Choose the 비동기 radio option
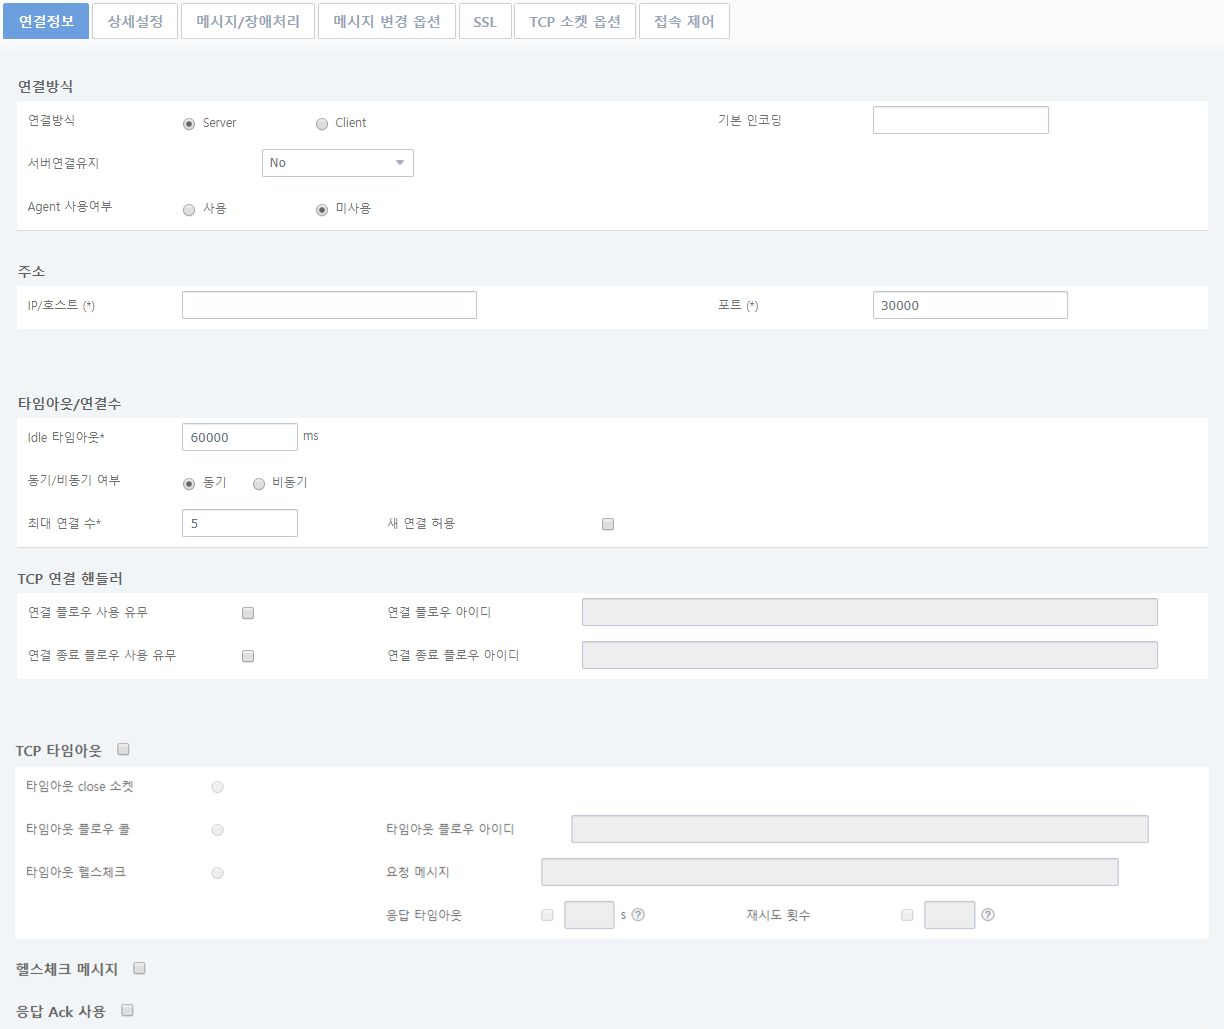 click(x=259, y=484)
